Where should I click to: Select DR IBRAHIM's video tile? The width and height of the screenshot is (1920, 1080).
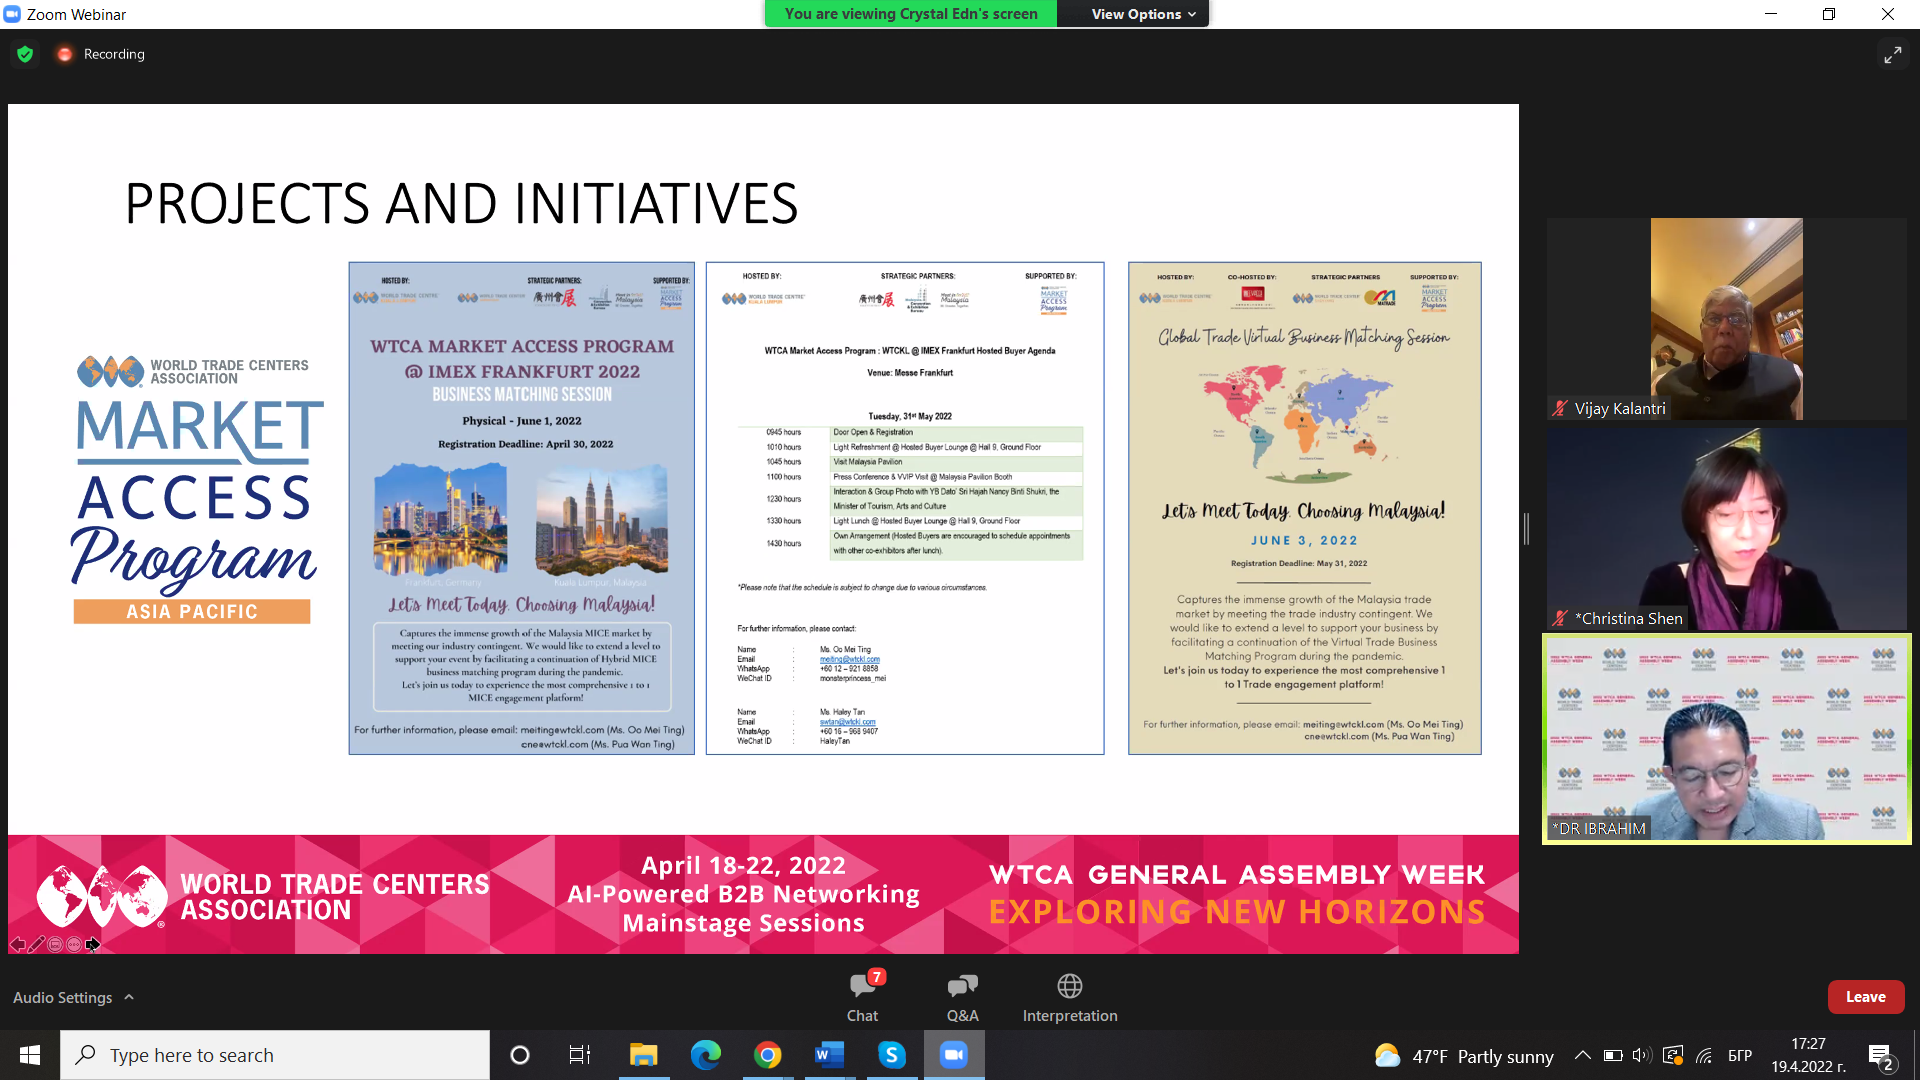tap(1726, 739)
